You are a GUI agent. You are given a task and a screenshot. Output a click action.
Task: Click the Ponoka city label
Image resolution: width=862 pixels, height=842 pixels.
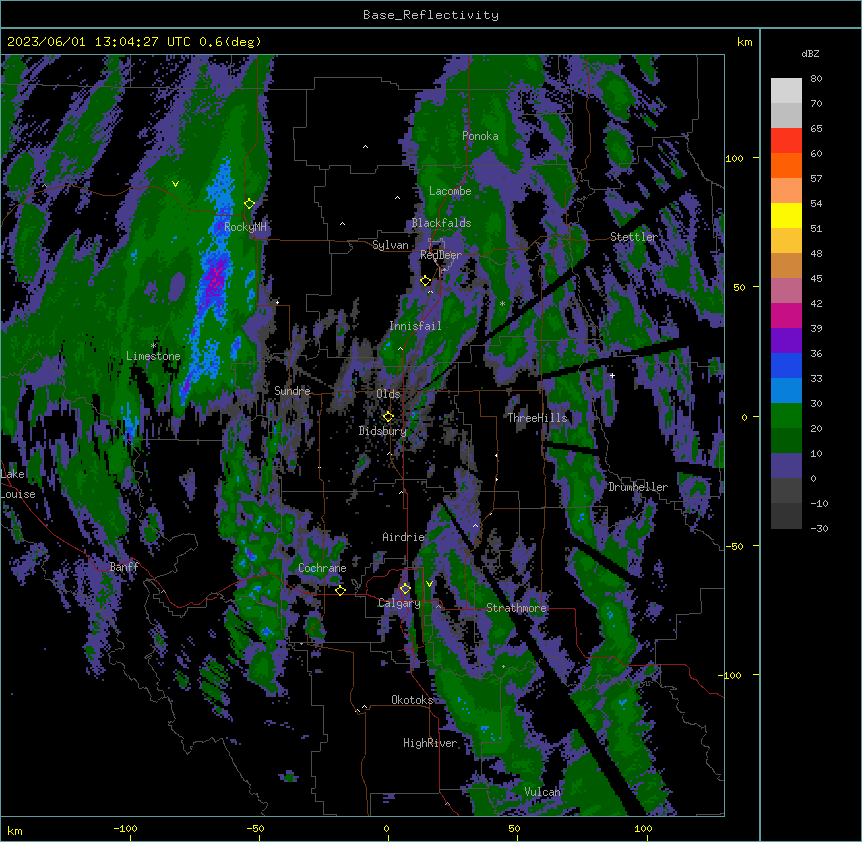(x=480, y=136)
